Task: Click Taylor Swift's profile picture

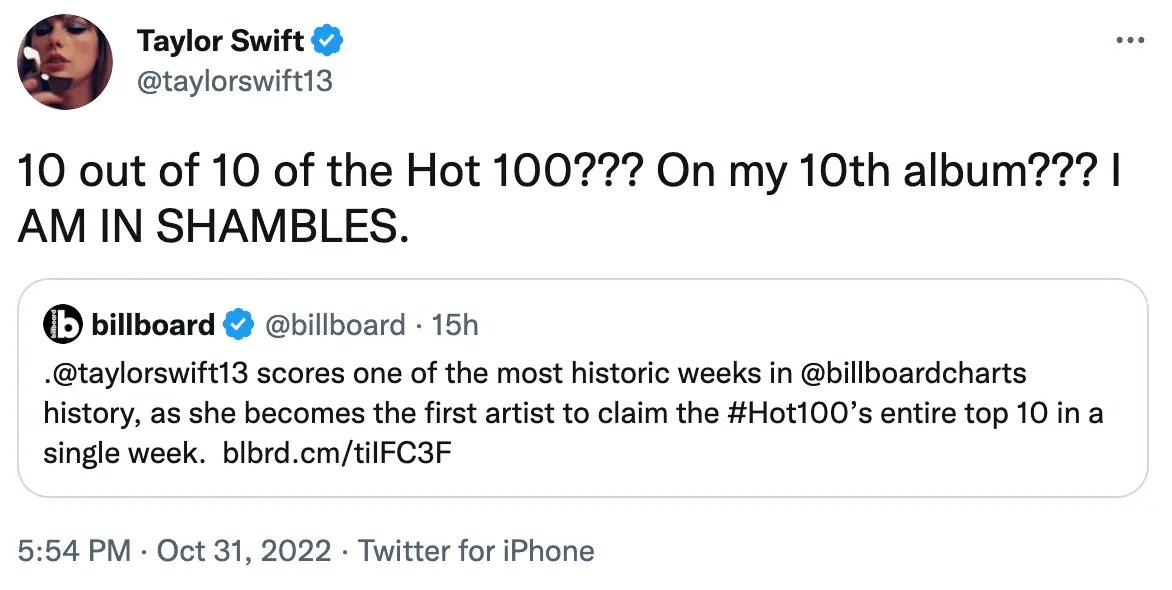Action: coord(65,62)
